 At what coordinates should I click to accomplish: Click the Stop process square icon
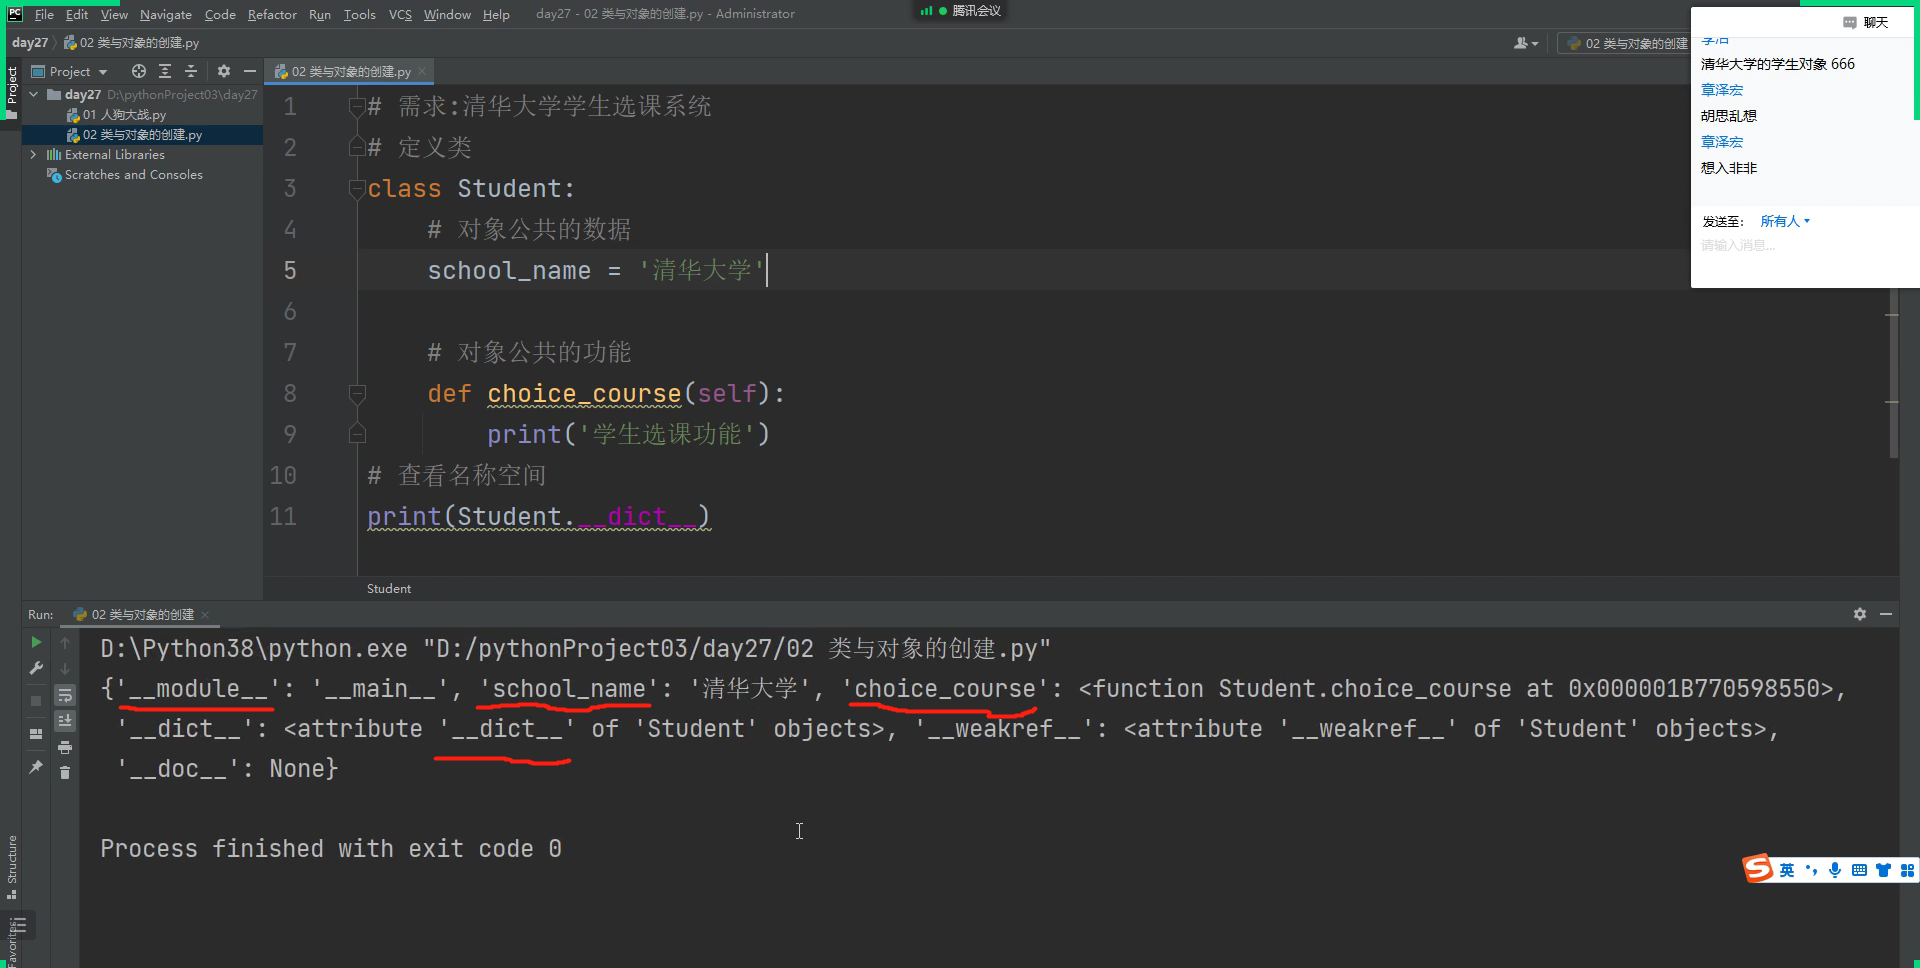coord(36,701)
